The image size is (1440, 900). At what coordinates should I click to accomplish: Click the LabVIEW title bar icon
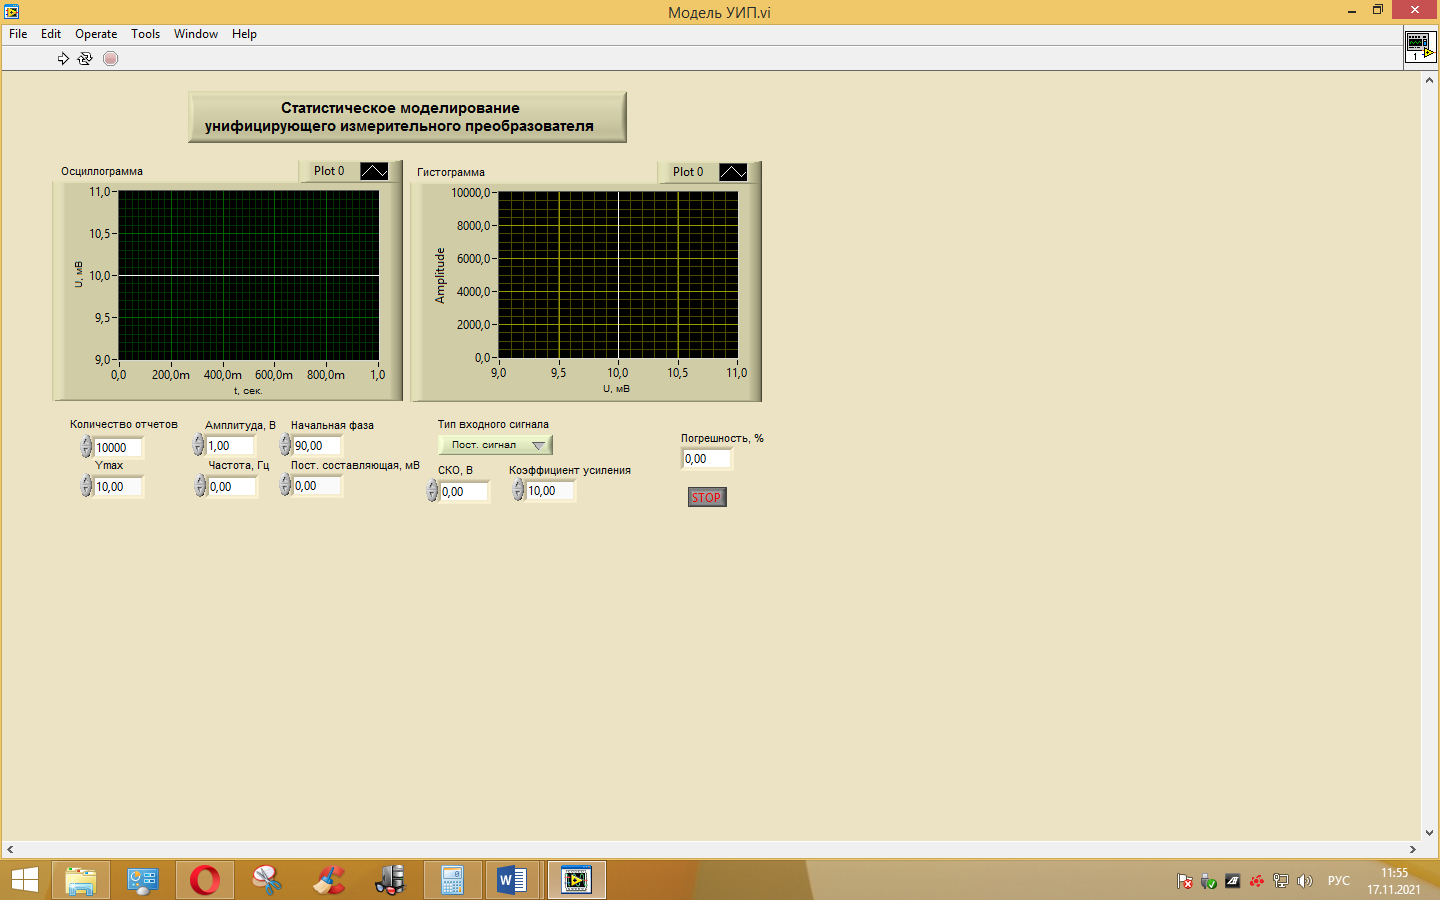point(11,11)
